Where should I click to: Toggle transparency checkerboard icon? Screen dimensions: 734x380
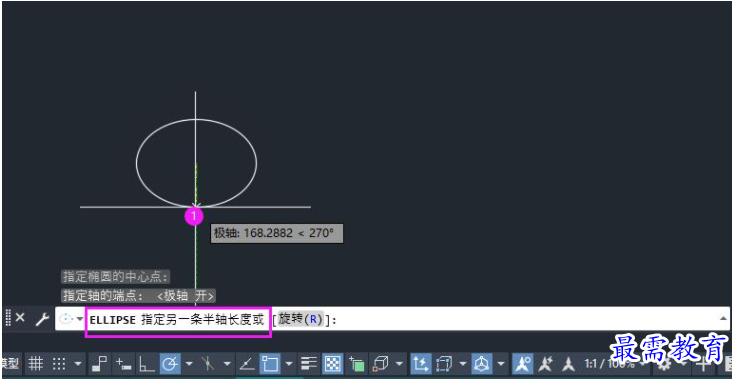pyautogui.click(x=333, y=364)
